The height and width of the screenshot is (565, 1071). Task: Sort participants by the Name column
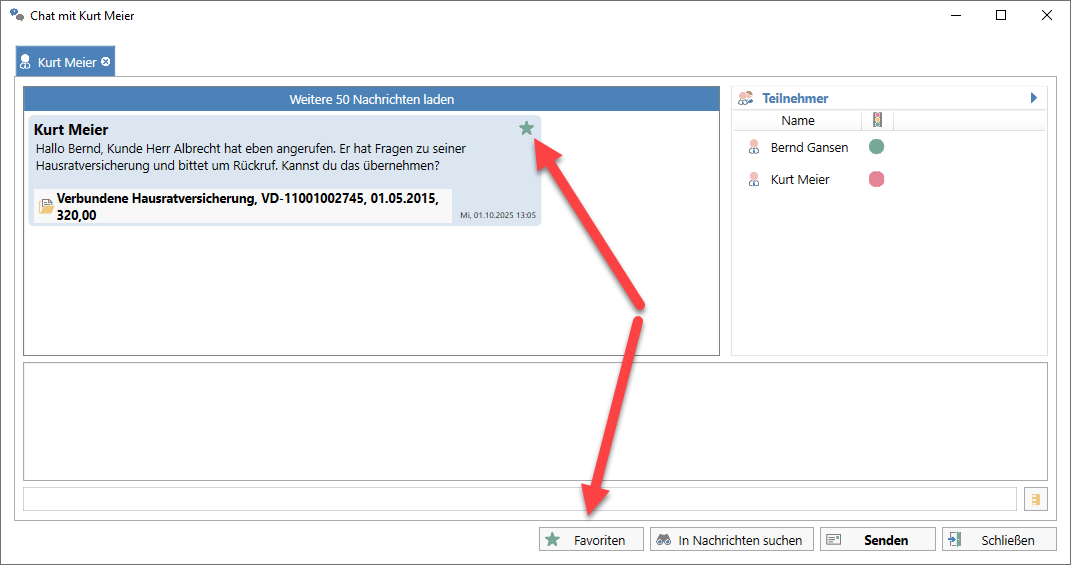(797, 121)
